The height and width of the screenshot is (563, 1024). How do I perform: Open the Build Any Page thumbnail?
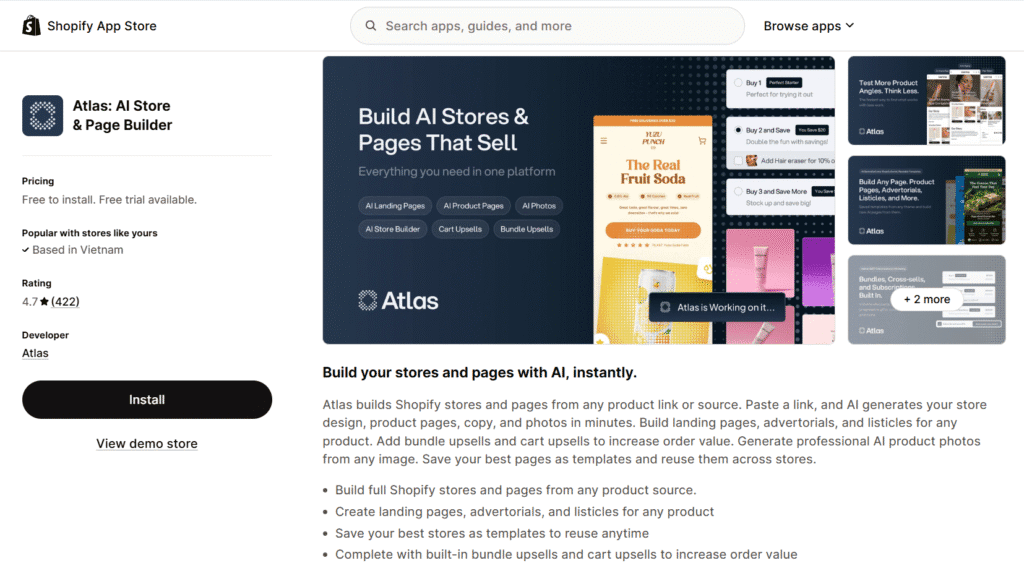(x=927, y=200)
